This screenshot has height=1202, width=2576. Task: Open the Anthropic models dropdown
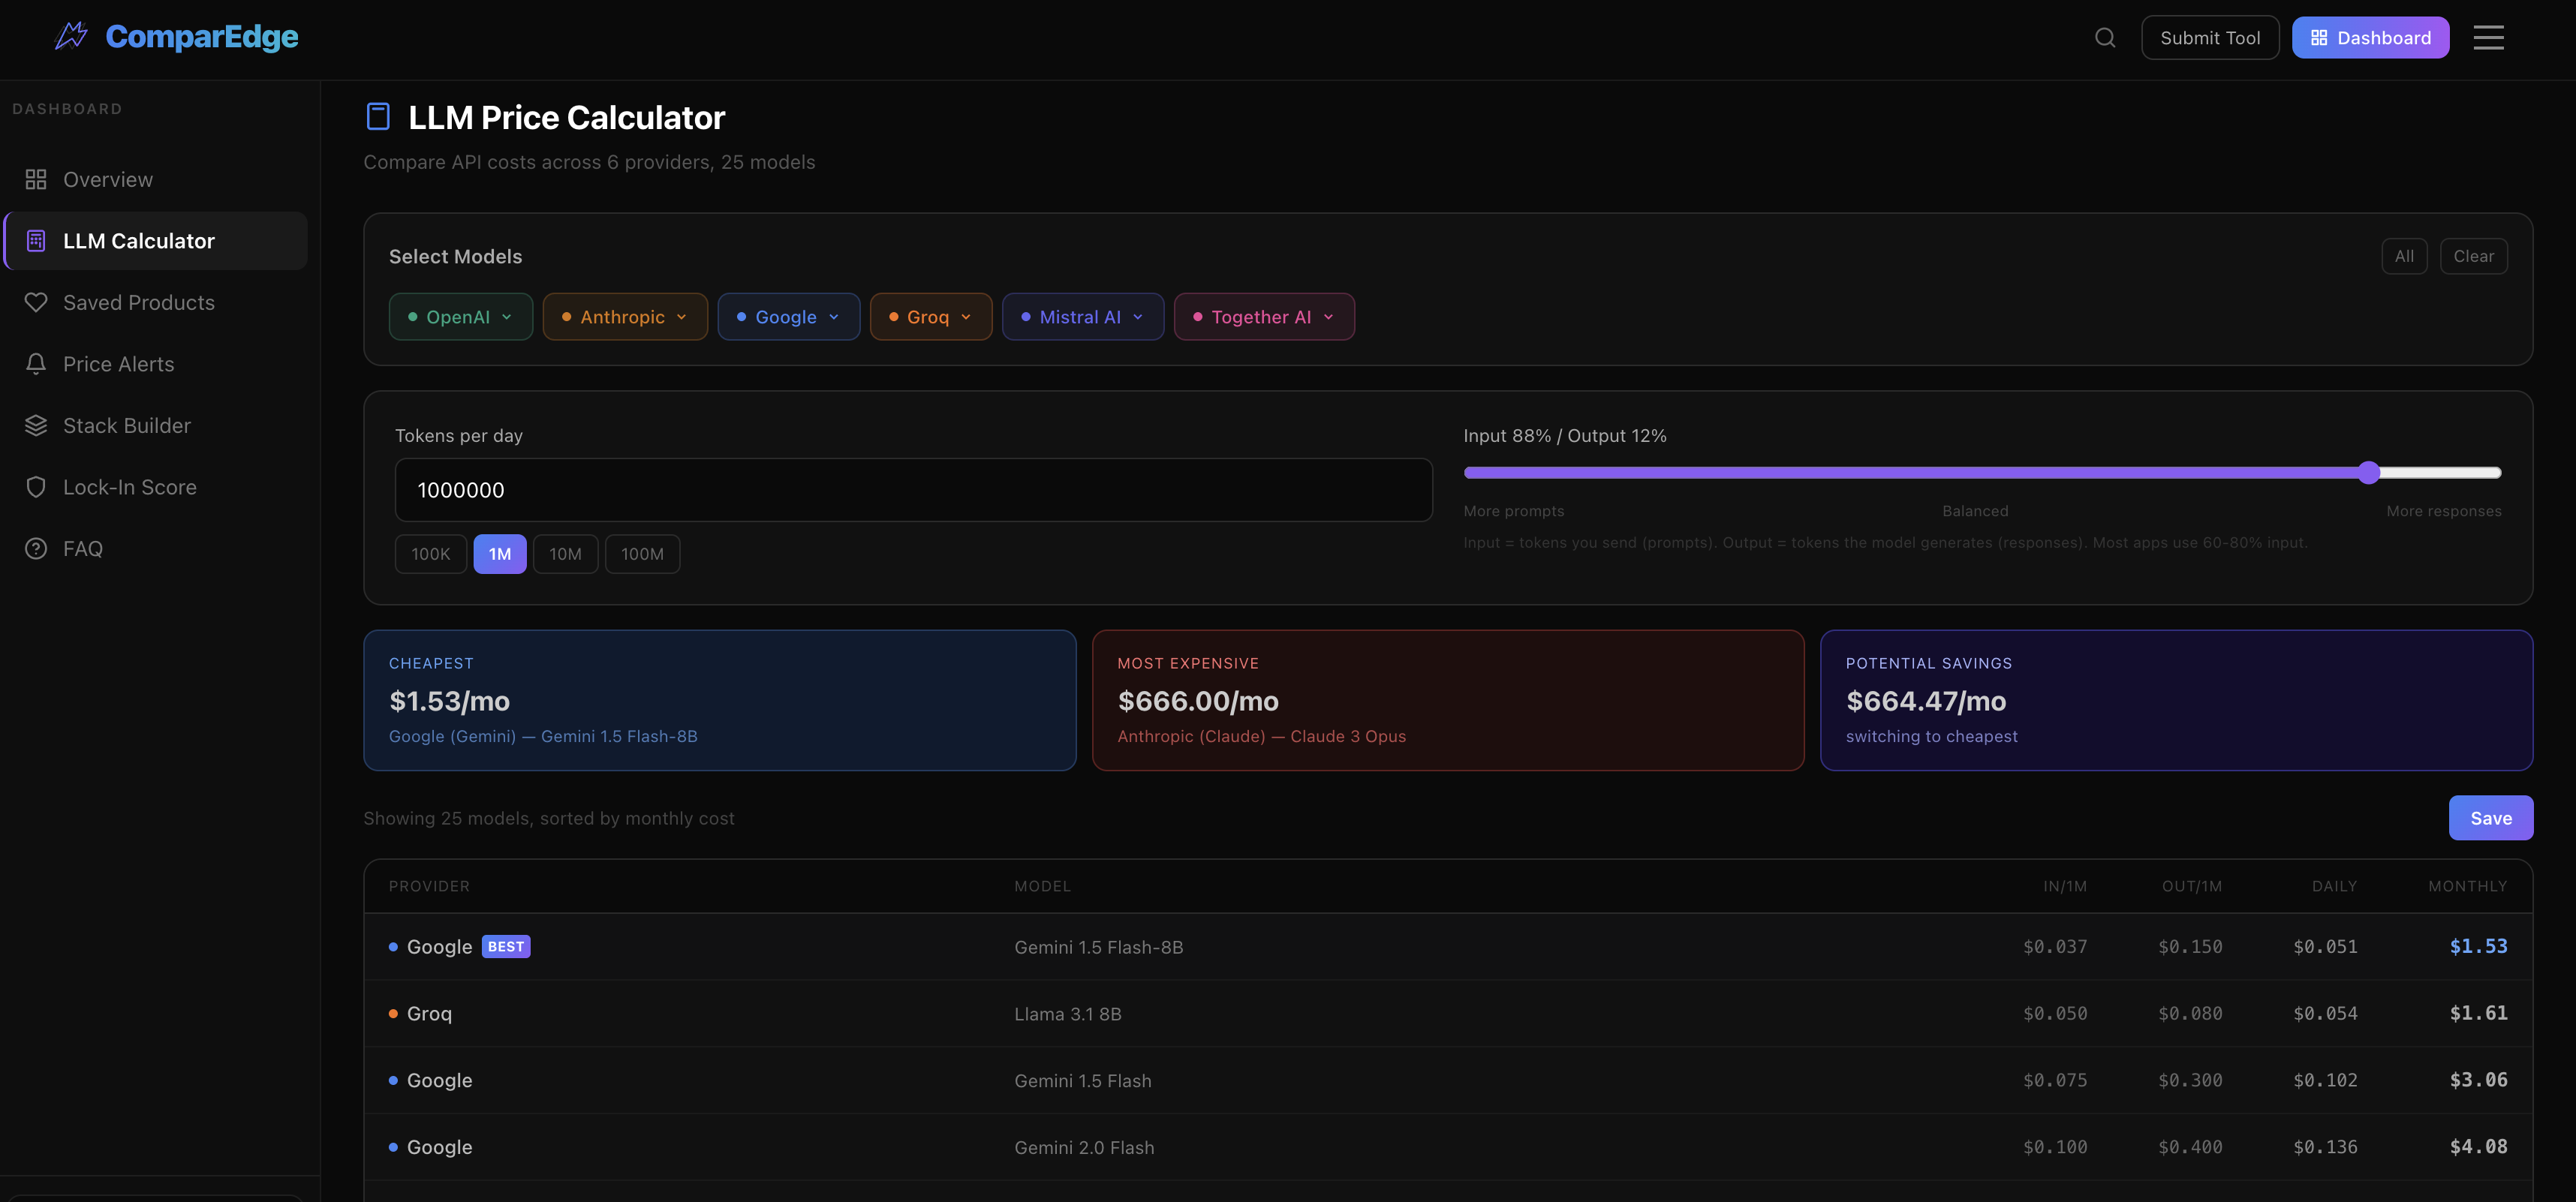(x=625, y=316)
